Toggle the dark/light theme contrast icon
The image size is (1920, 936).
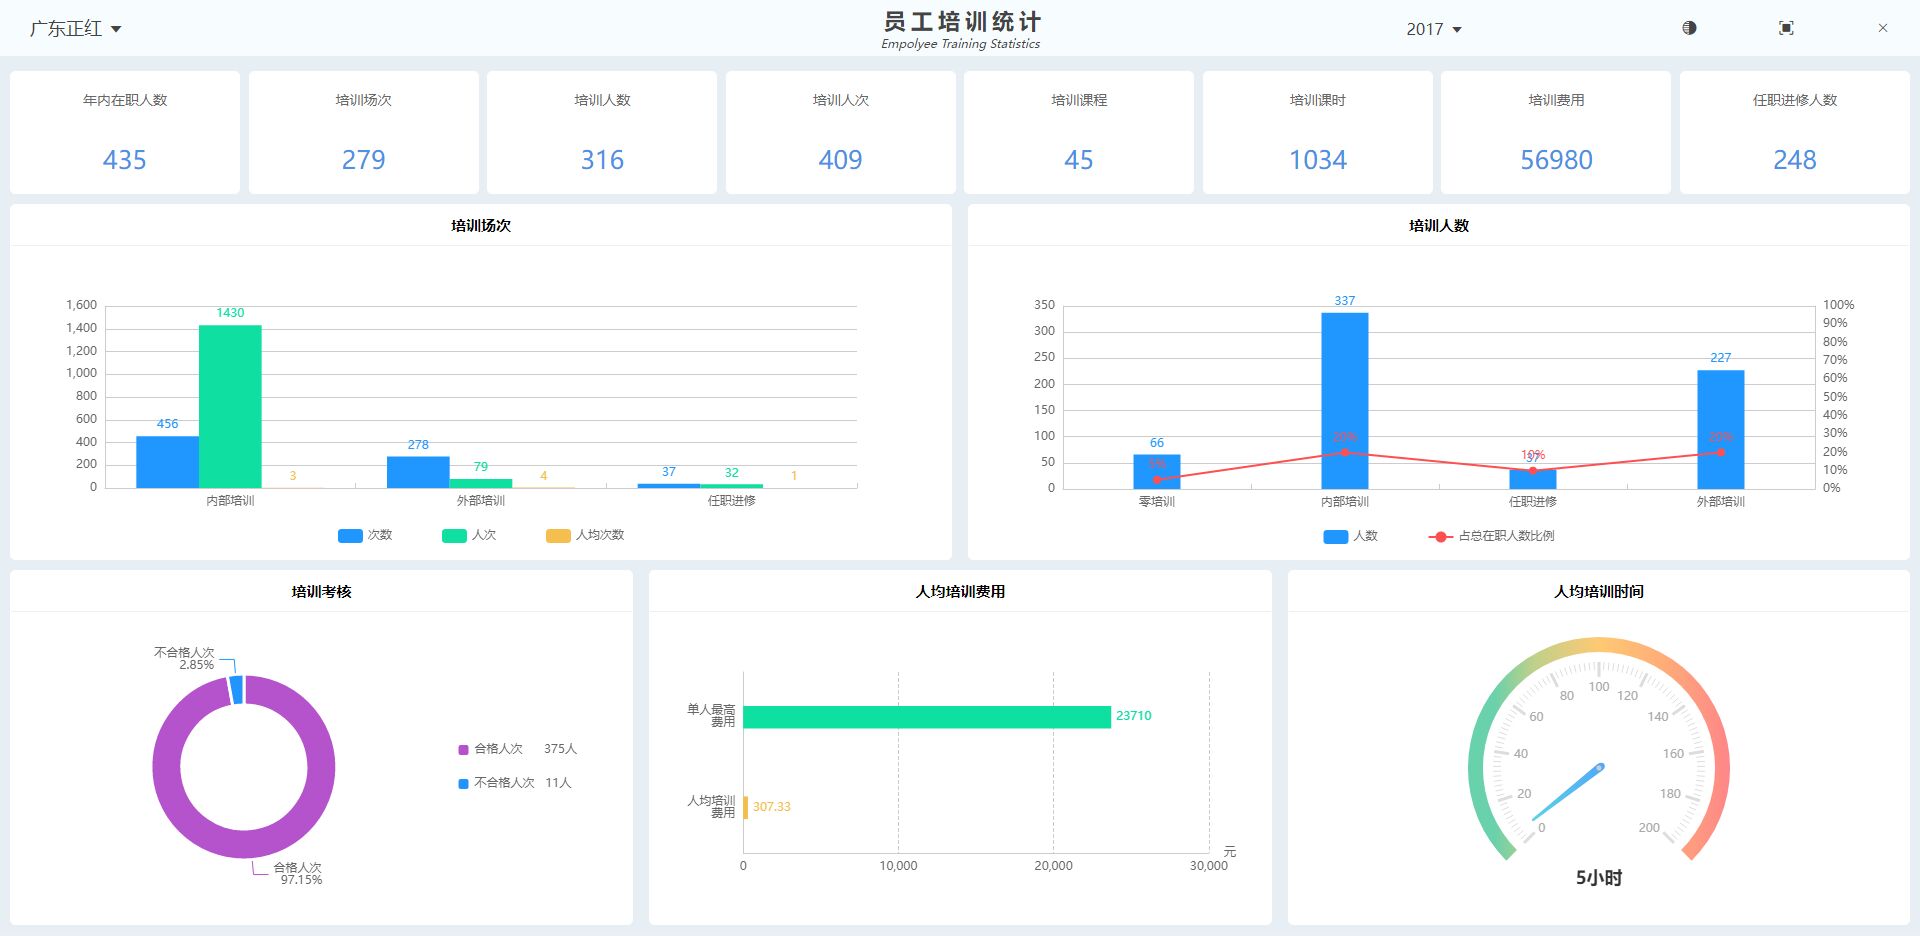click(1689, 28)
